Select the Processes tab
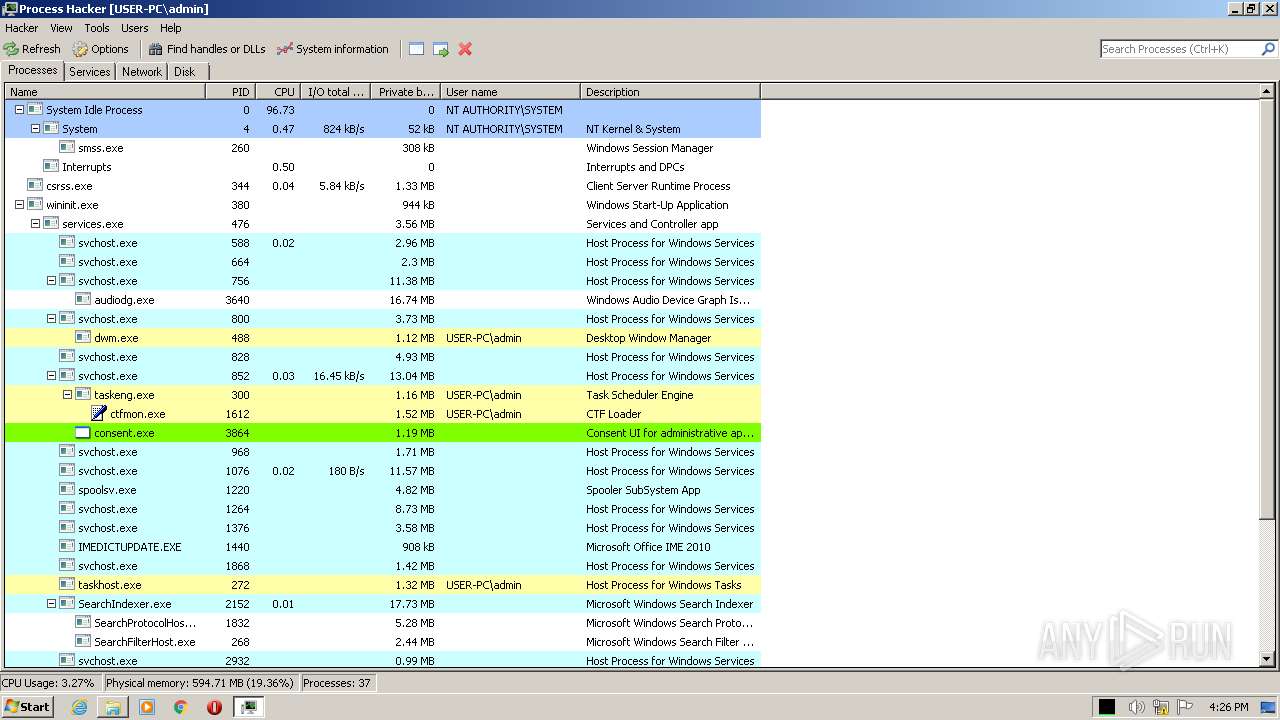 pos(33,71)
